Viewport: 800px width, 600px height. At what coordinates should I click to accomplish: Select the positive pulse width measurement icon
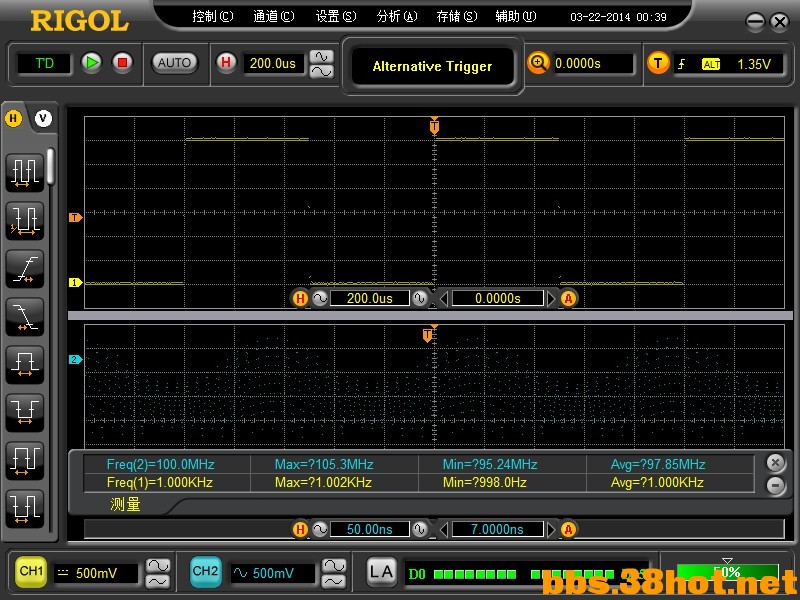tap(24, 364)
